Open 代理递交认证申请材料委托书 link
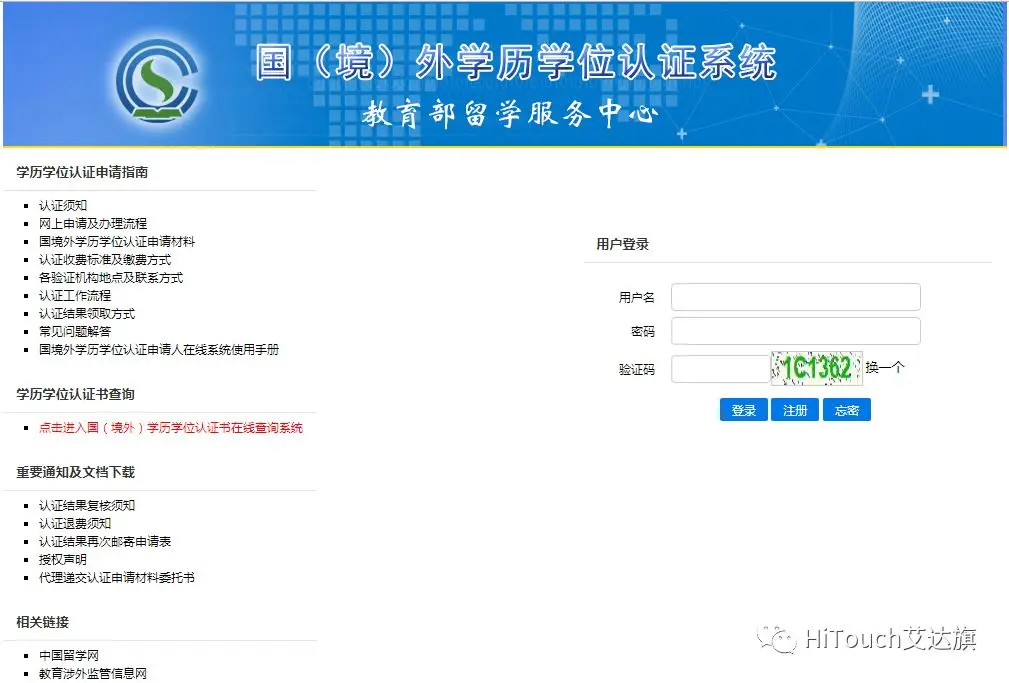Image resolution: width=1009 pixels, height=683 pixels. [116, 577]
